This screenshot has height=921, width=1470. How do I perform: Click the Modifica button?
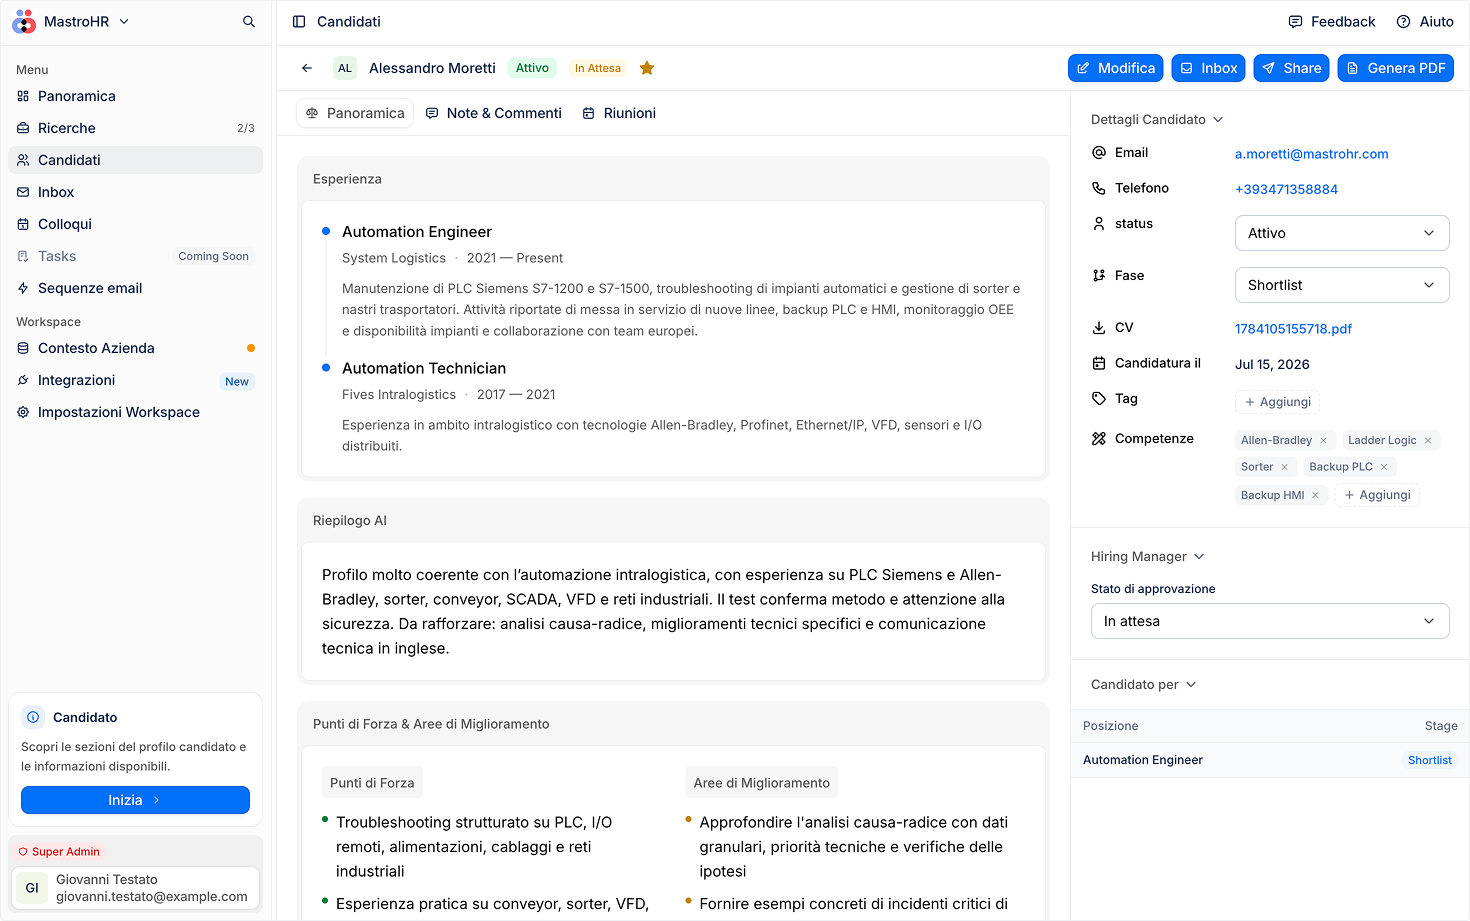click(x=1115, y=68)
